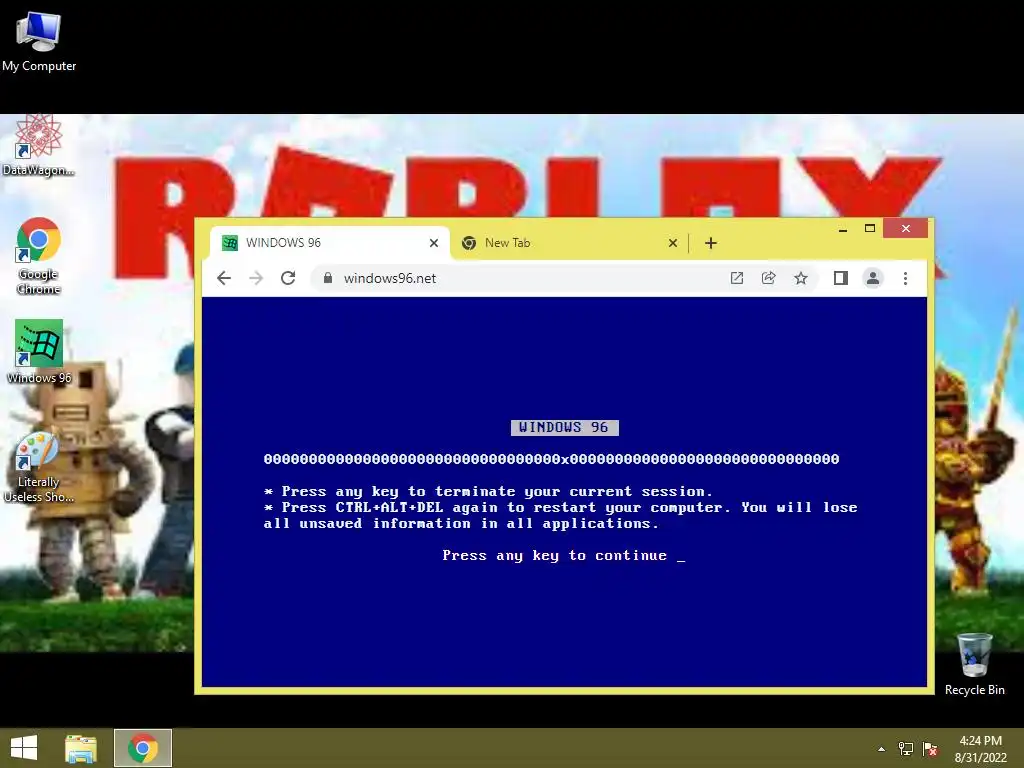Click the 'Press CTRL+ALT+DEL again' line
The image size is (1024, 768).
560,515
